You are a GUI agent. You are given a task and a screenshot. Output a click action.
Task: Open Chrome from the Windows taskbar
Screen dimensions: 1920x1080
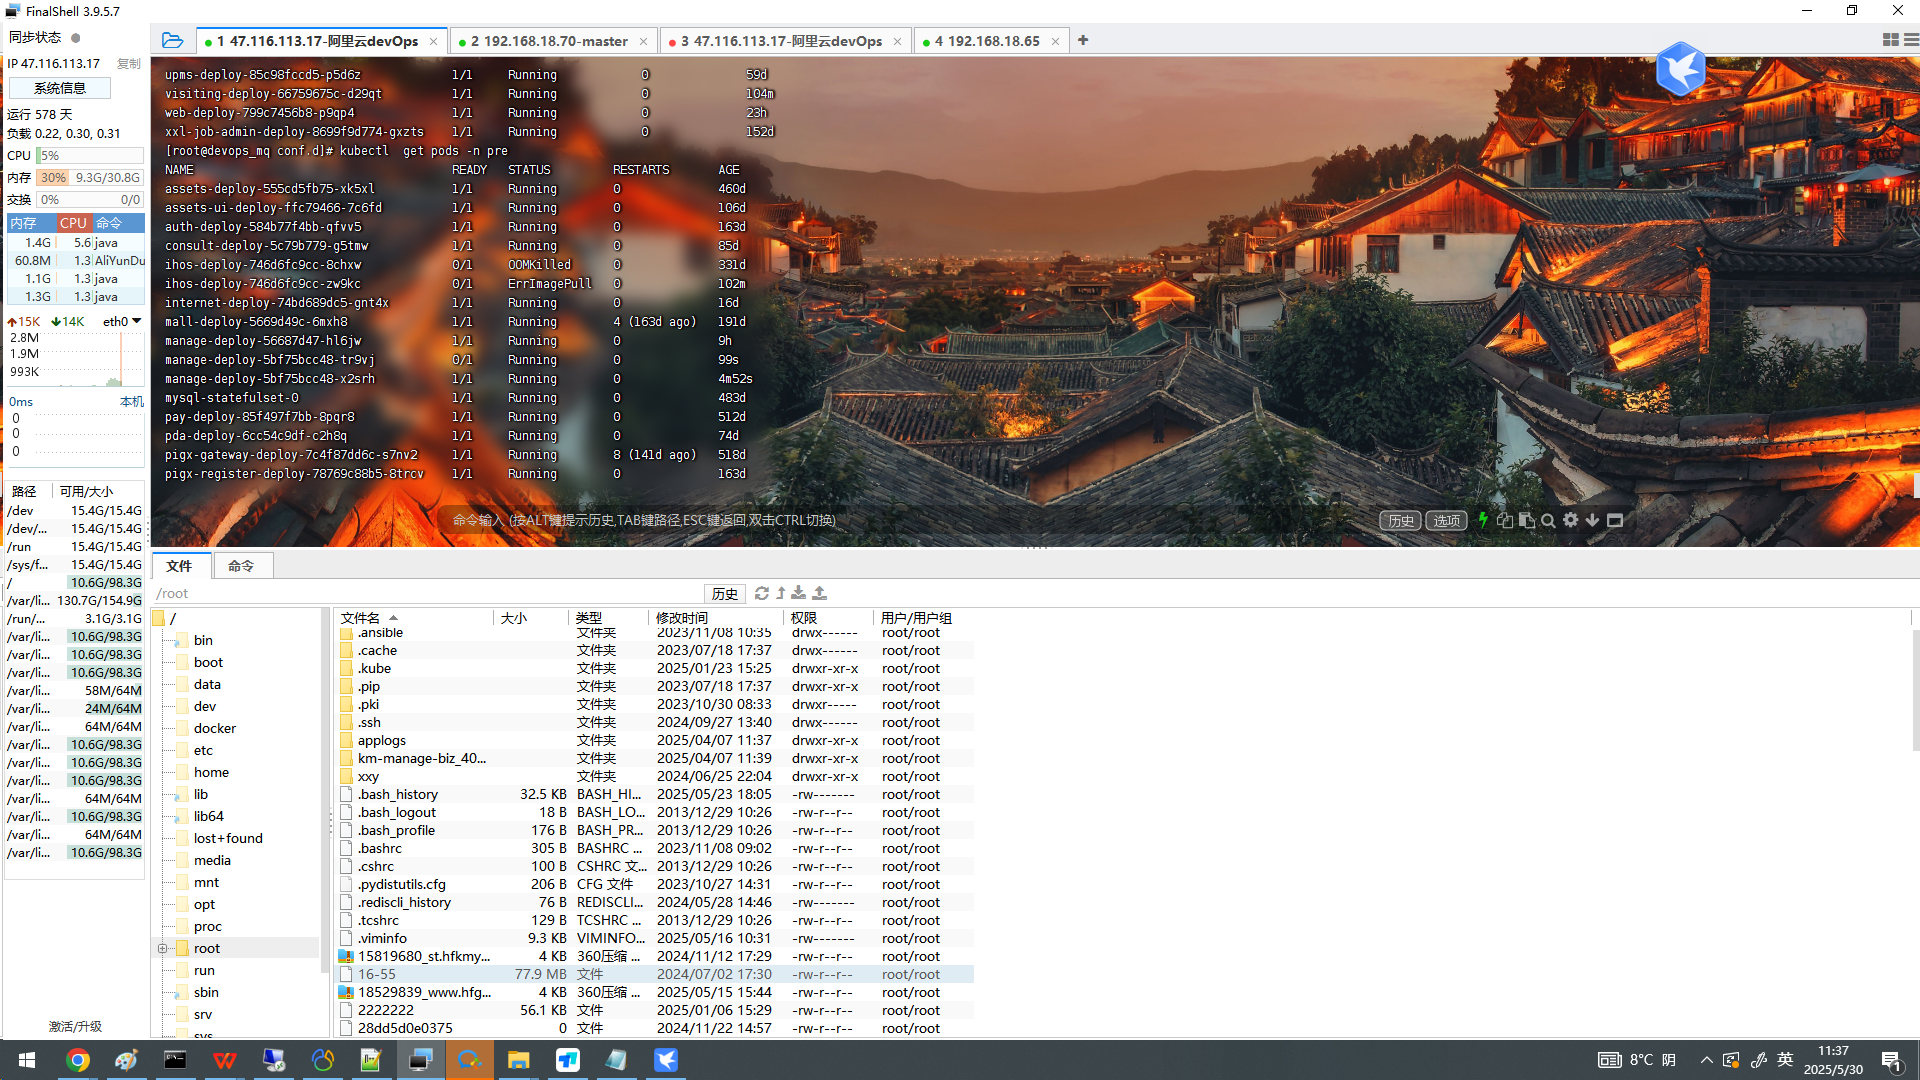tap(77, 1060)
